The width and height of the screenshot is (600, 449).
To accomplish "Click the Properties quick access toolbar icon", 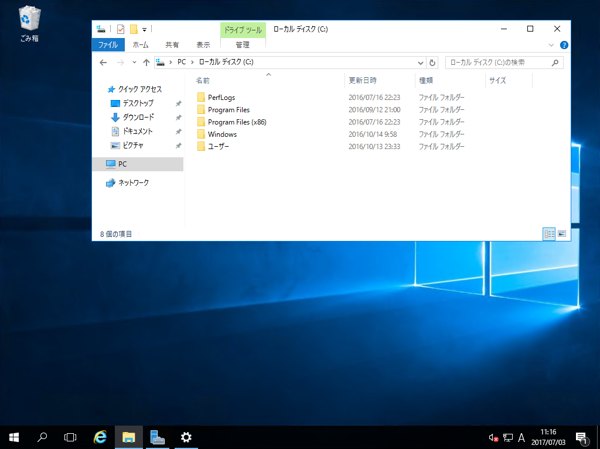I will point(121,29).
